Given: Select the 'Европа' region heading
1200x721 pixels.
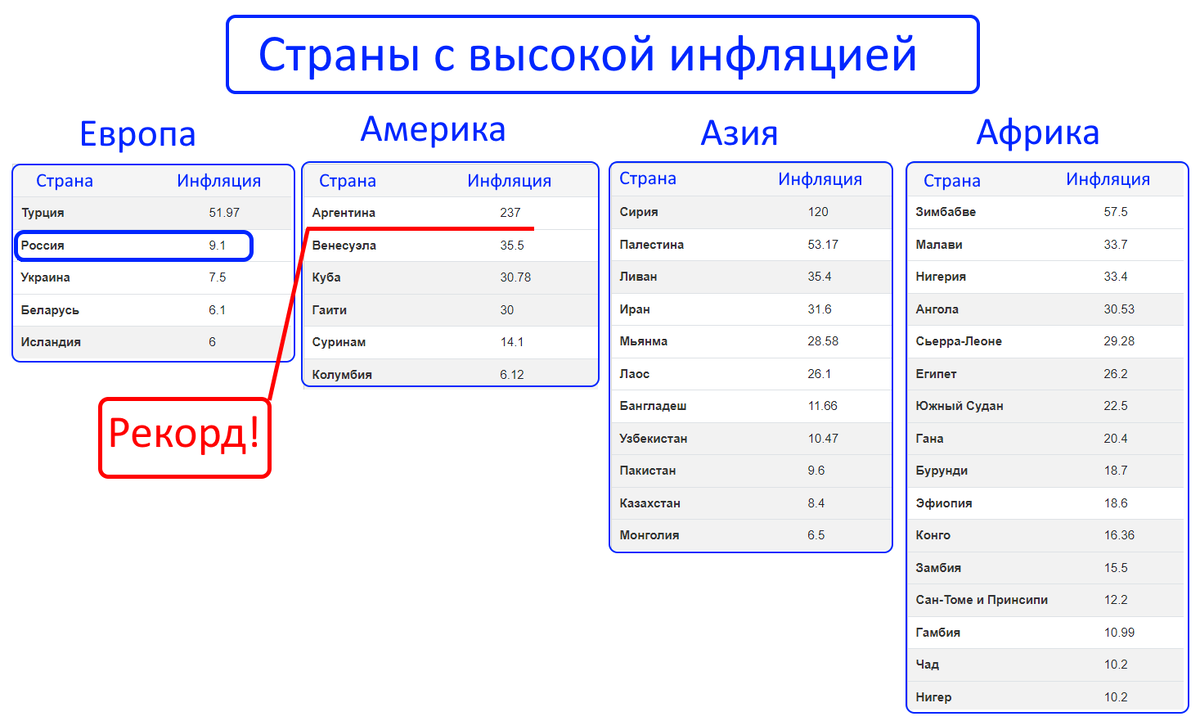Looking at the screenshot, I should point(137,134).
